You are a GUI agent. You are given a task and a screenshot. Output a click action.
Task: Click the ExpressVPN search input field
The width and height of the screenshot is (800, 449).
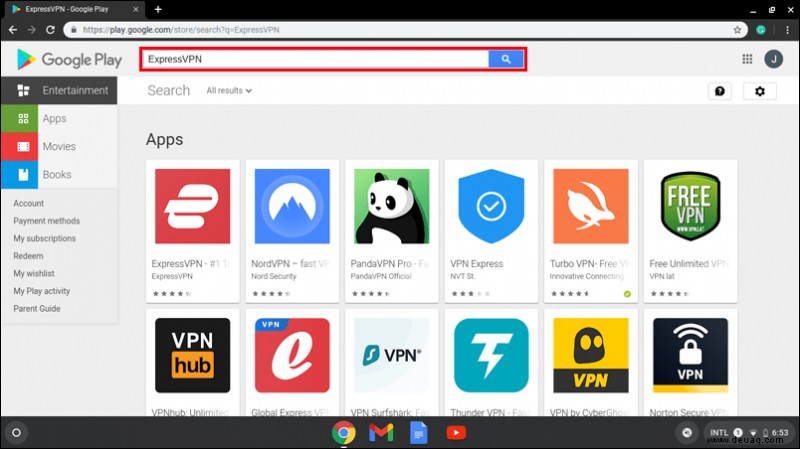click(315, 59)
